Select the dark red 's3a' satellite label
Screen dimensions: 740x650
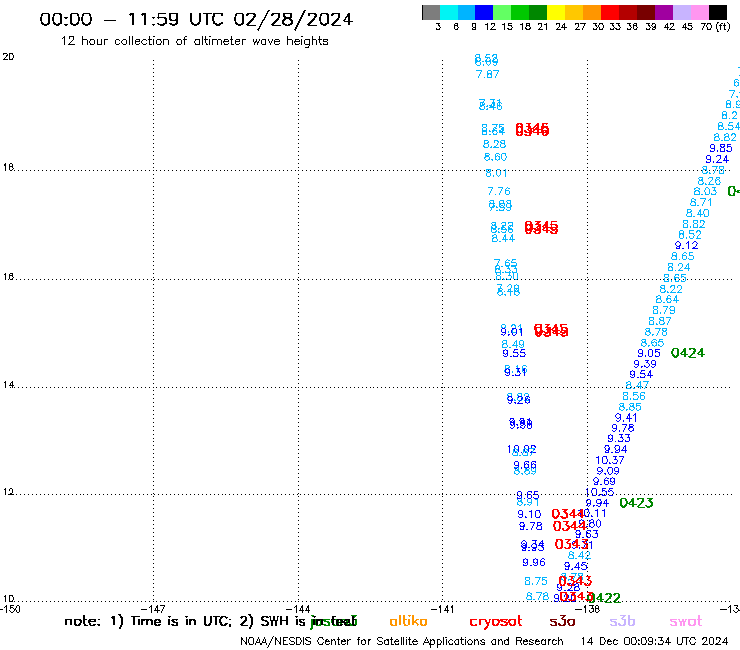point(562,622)
